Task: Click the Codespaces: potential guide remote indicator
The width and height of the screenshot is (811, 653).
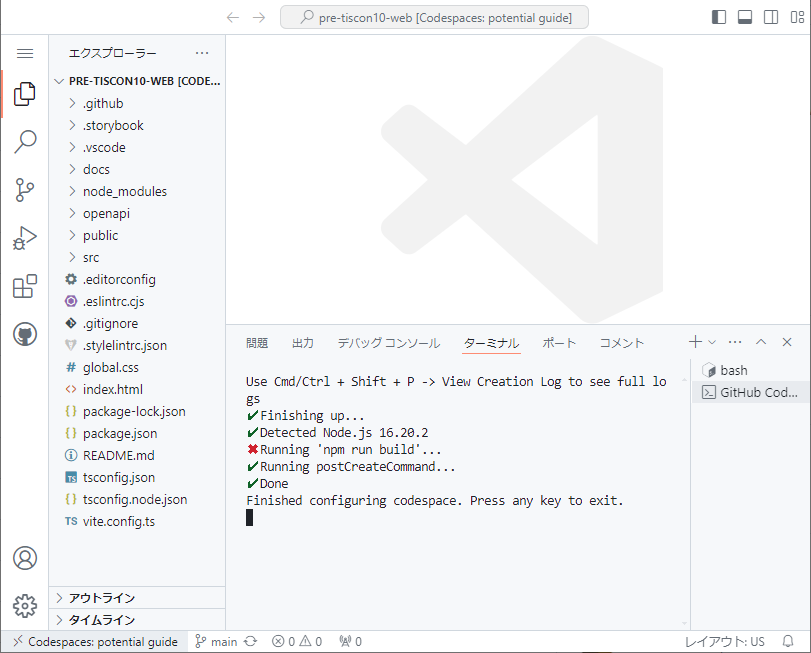Action: [94, 642]
